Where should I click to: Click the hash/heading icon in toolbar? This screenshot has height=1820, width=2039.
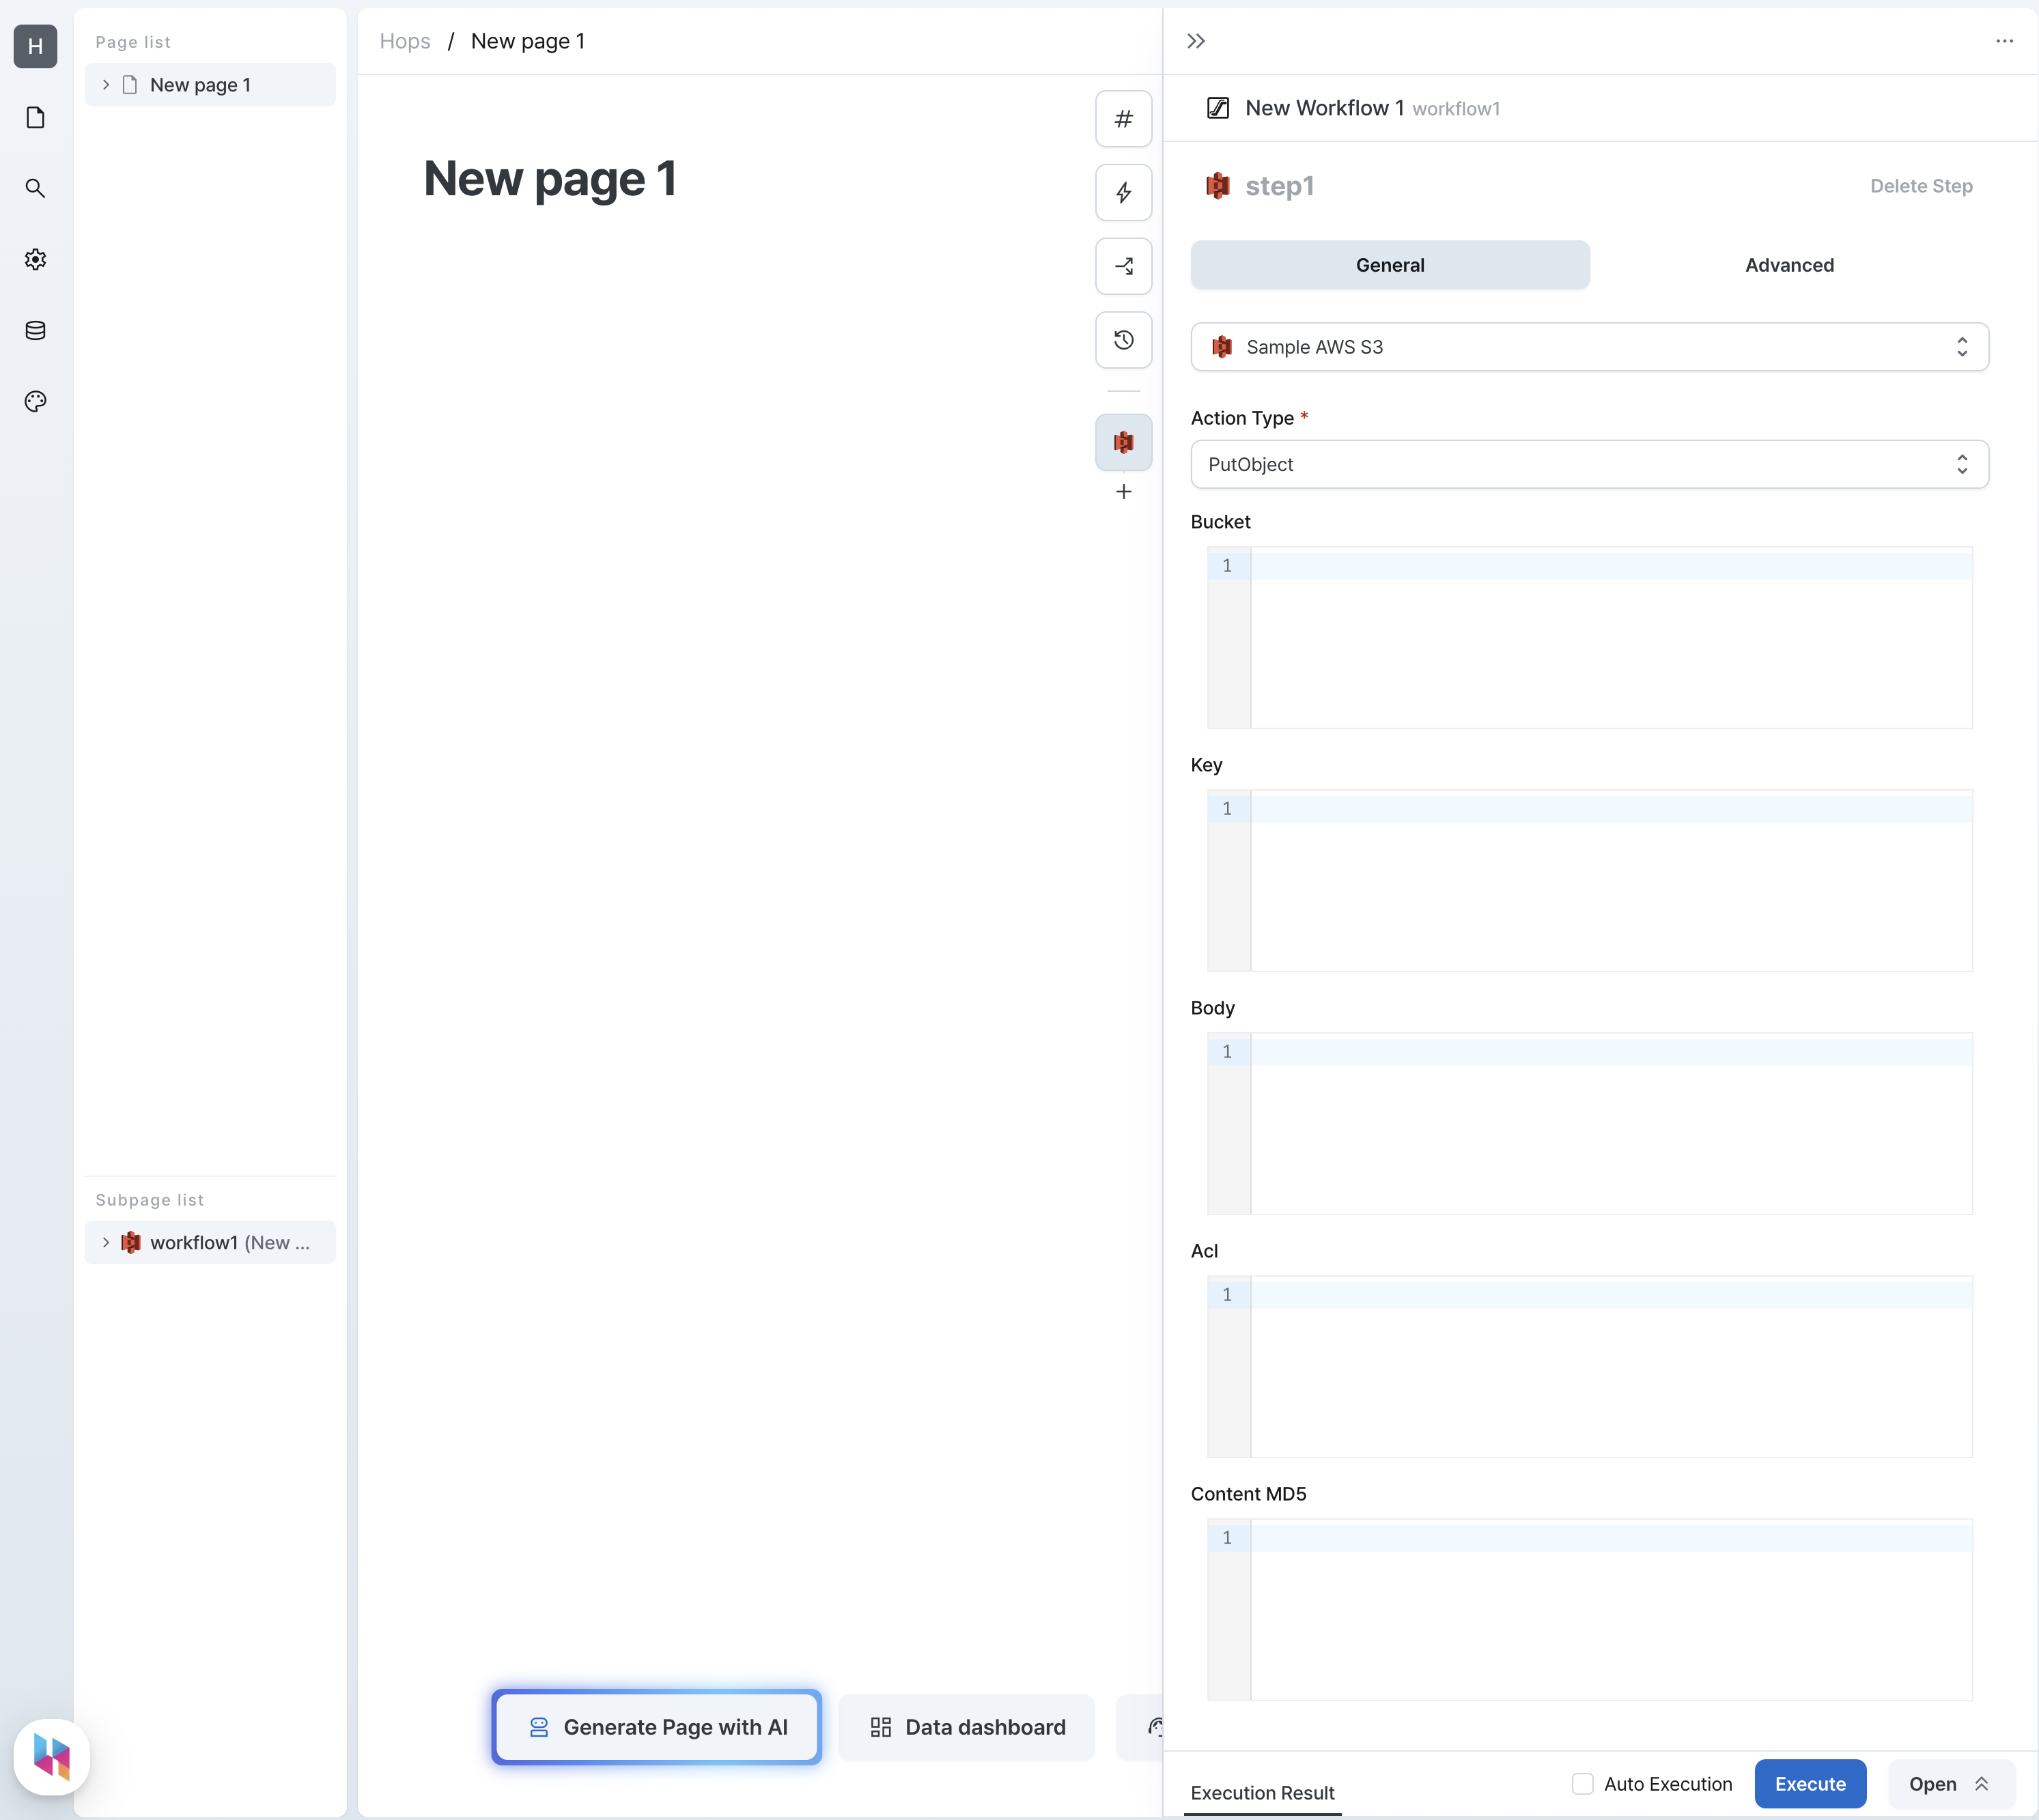coord(1125,119)
